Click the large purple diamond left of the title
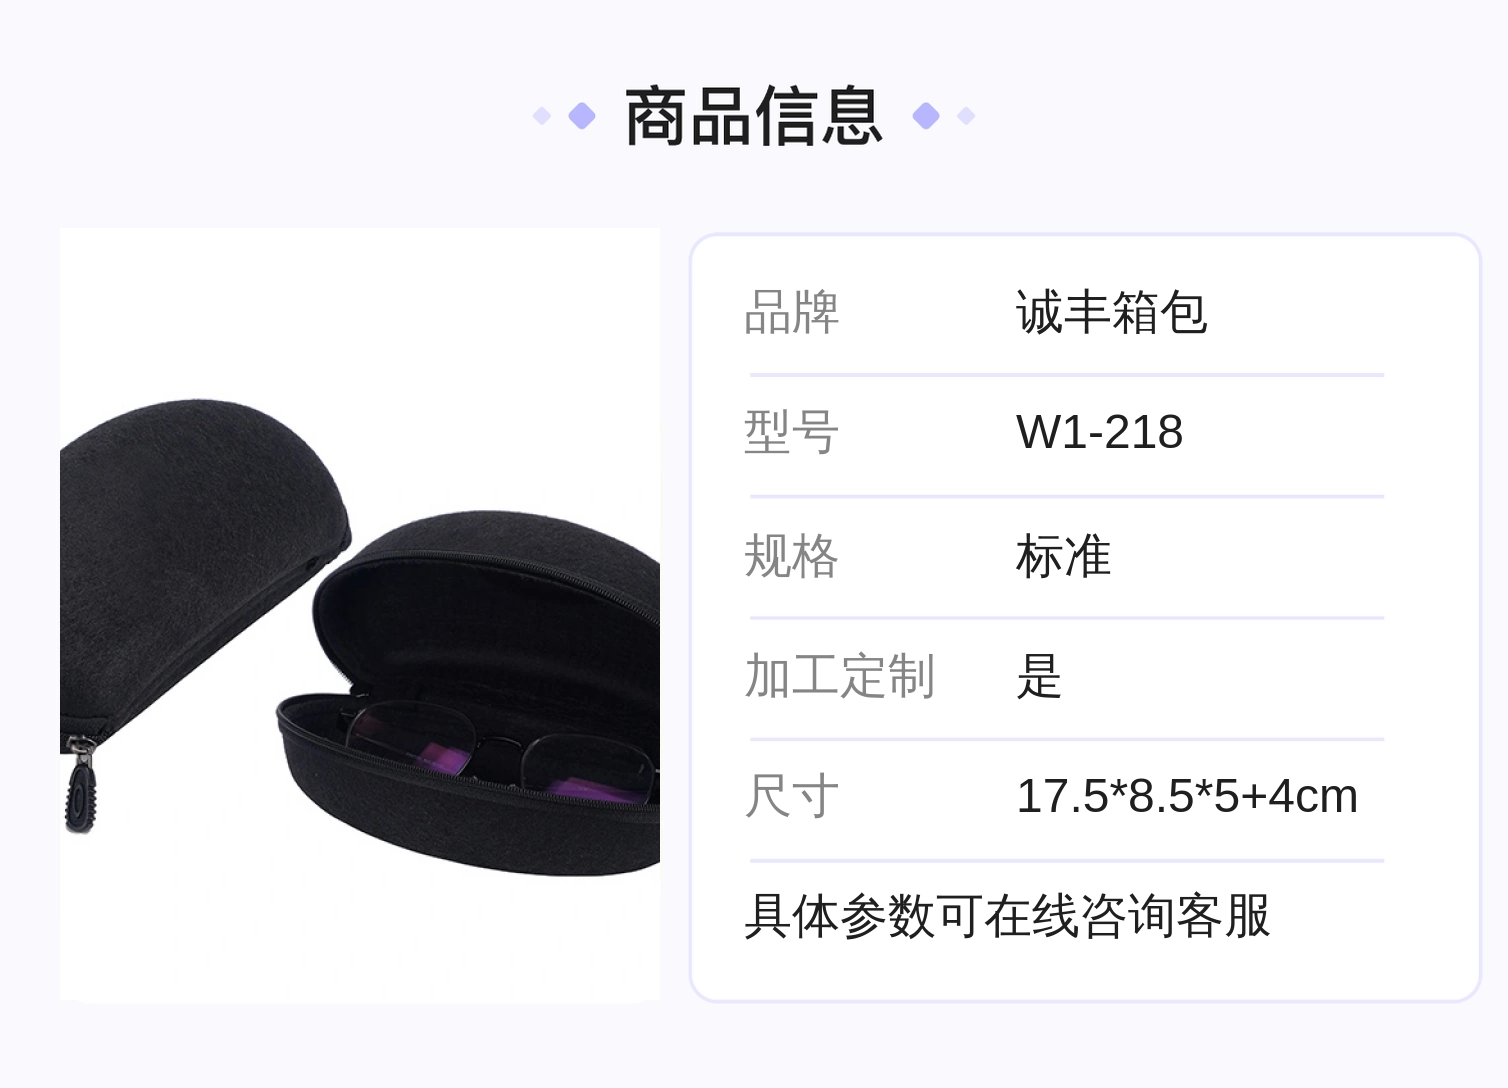Screen dimensions: 1508x1088 582,116
